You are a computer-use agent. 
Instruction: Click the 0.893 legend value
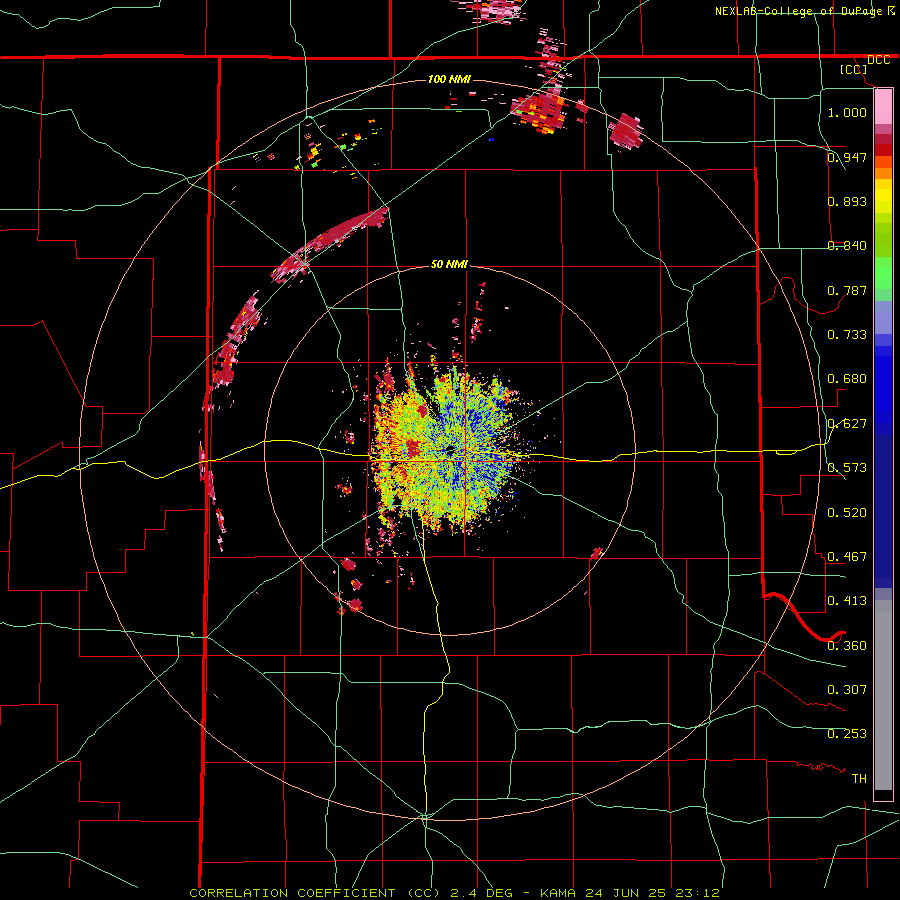[847, 201]
